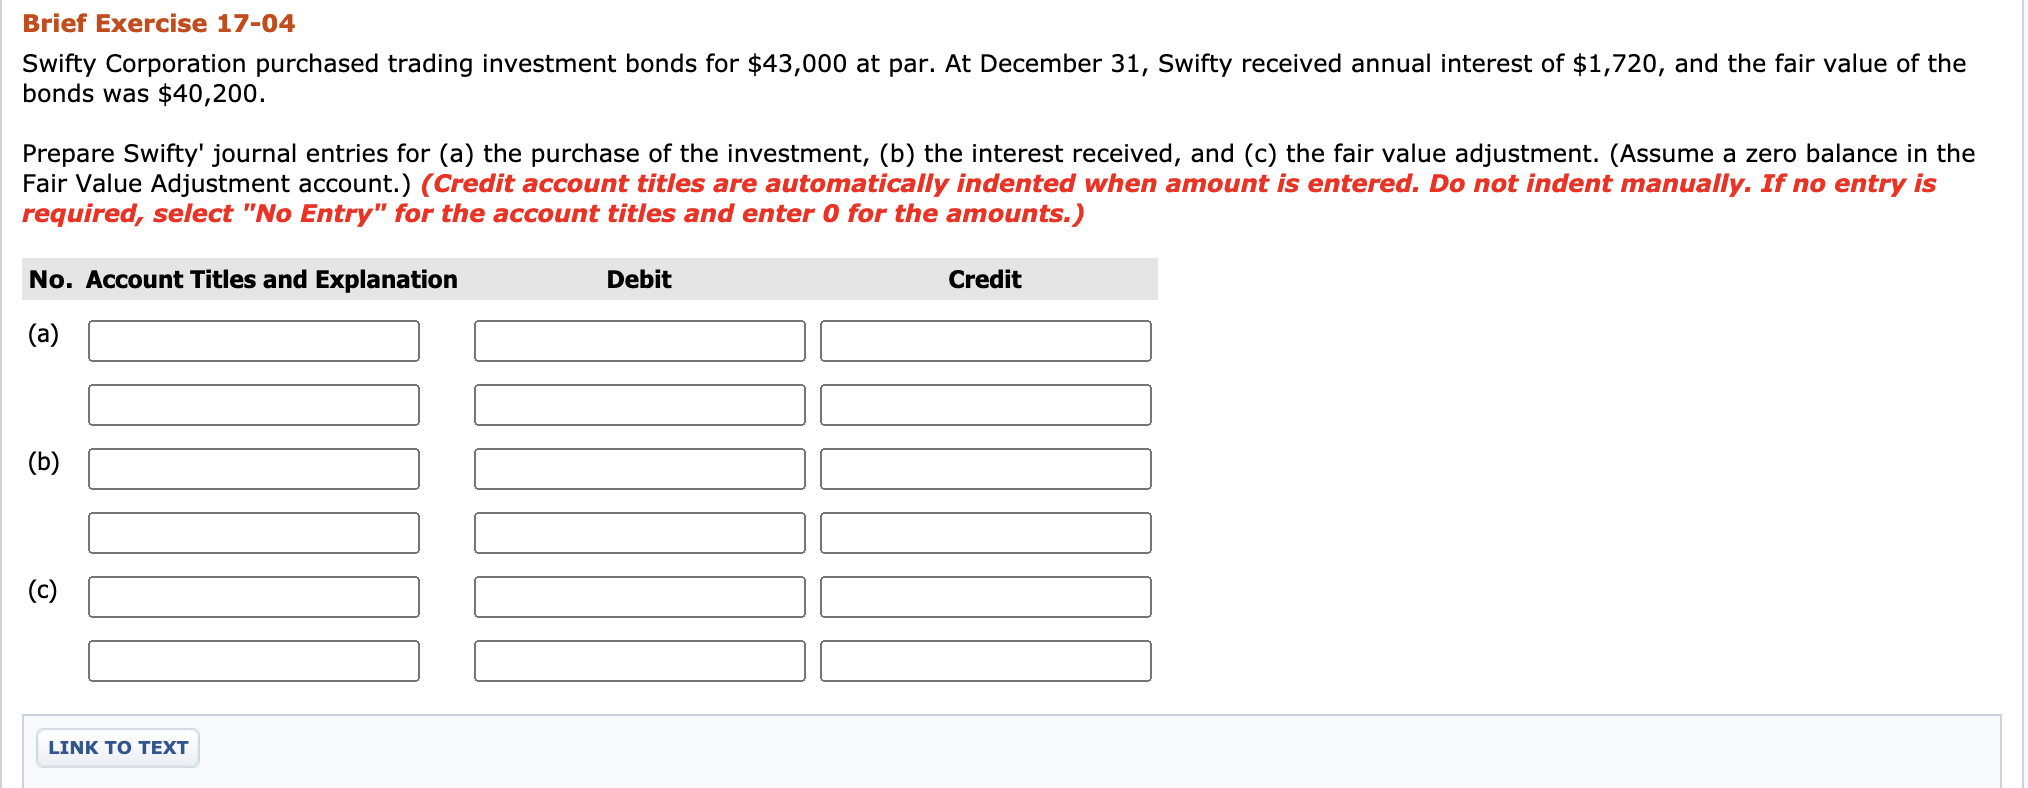Click the Brief Exercise 17-04 heading
The height and width of the screenshot is (788, 2028).
(x=157, y=22)
